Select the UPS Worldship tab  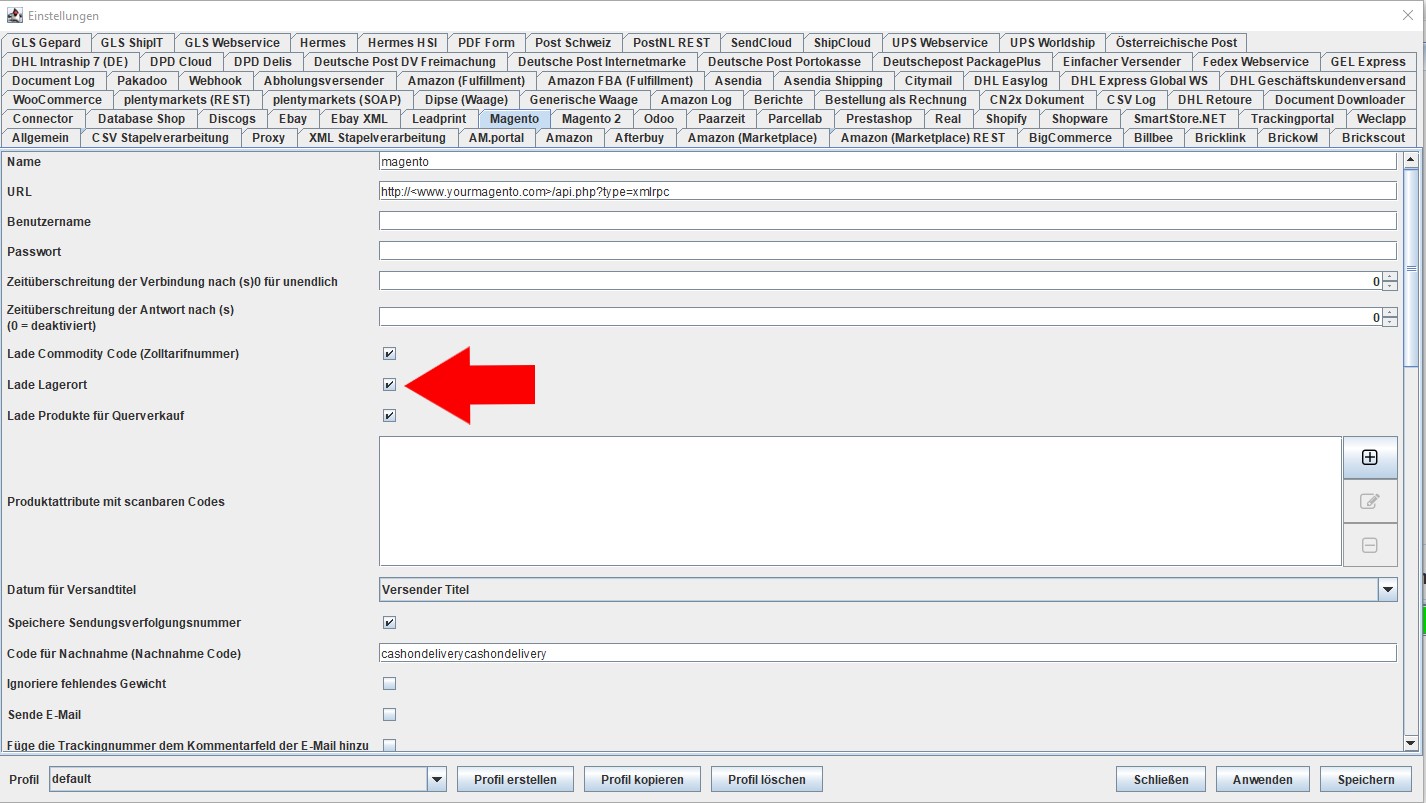(x=1052, y=43)
